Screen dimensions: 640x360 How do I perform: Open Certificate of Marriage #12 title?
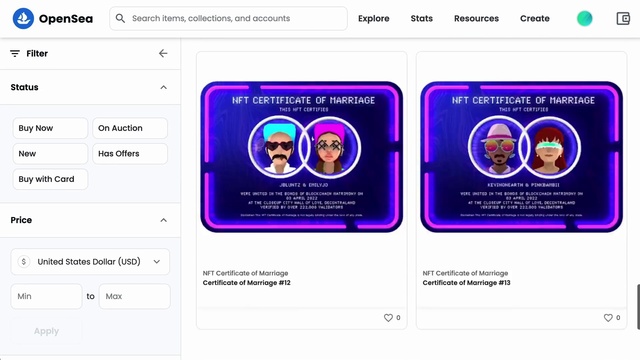247,283
